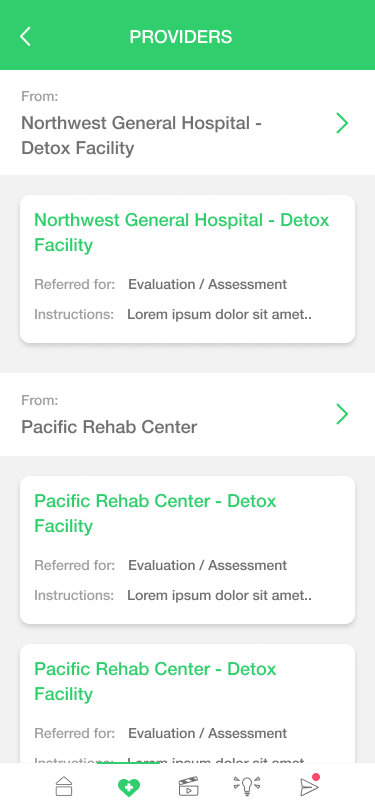Open first Pacific Rehab Center Detox Facility title
The height and width of the screenshot is (812, 375).
(155, 513)
